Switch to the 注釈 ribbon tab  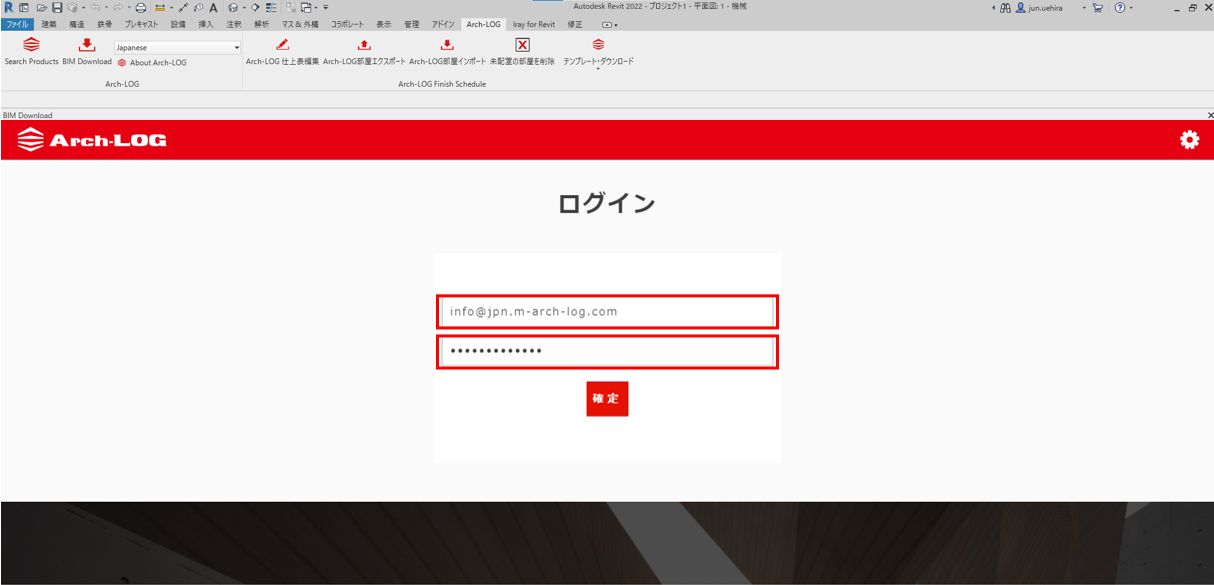point(234,24)
